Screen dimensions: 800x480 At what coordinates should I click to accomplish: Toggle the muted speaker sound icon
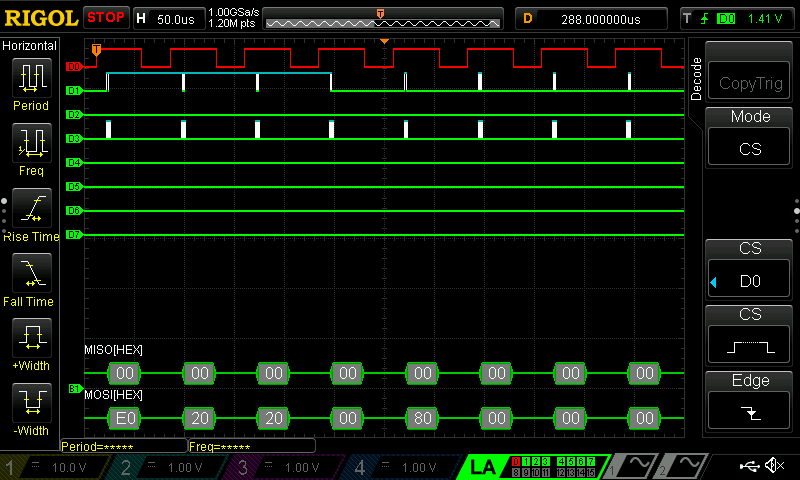(x=773, y=466)
